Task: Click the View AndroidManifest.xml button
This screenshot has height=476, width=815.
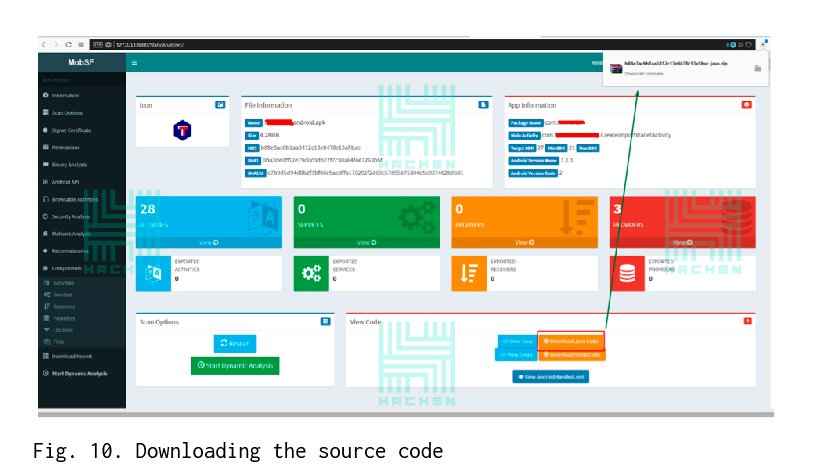Action: 550,377
